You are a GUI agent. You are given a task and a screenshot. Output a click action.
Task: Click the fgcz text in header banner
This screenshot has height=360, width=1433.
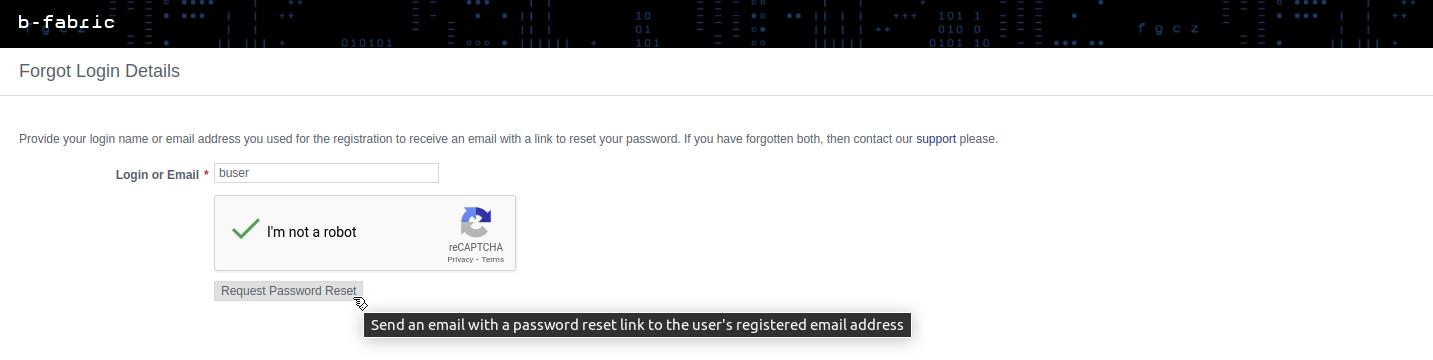click(x=1168, y=28)
